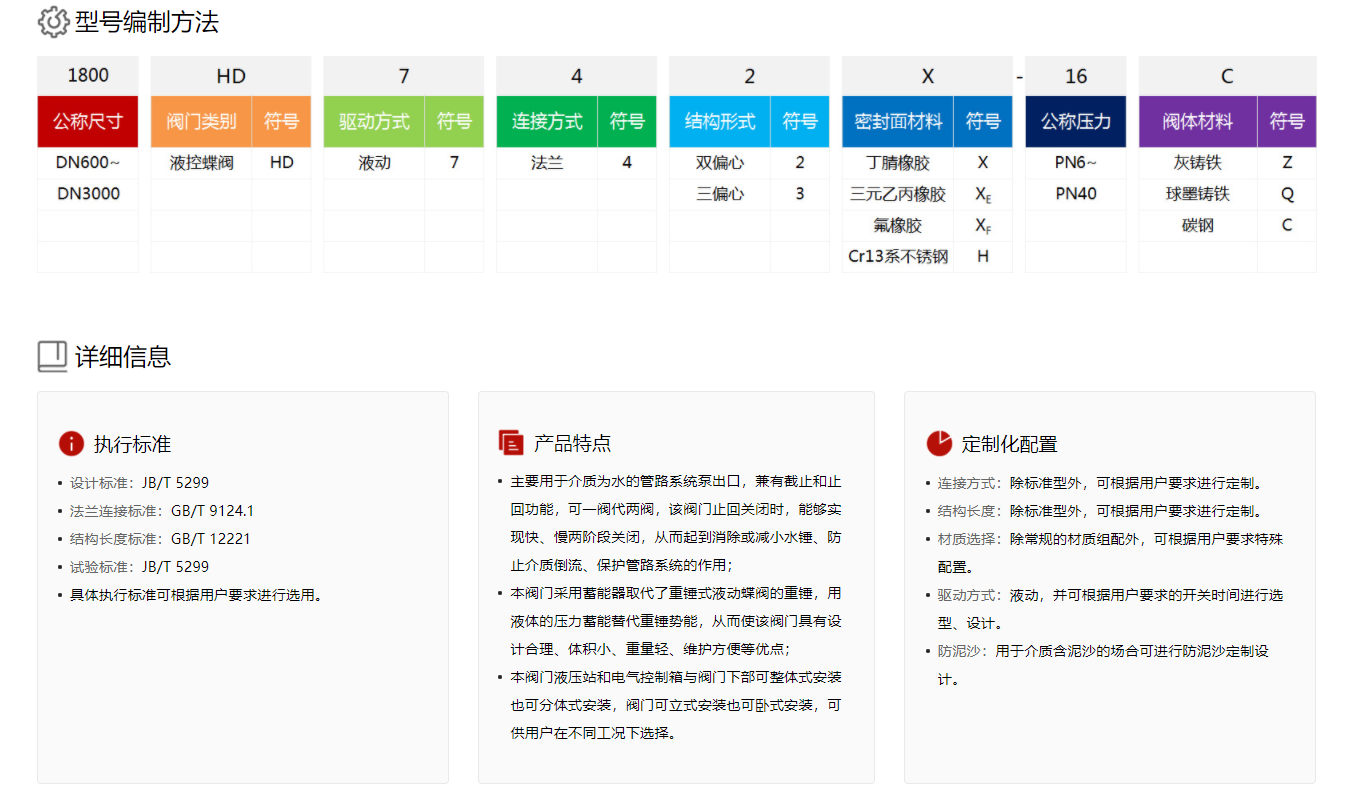This screenshot has width=1362, height=801.
Task: Click the red info icon beside 执行标准
Action: [71, 444]
